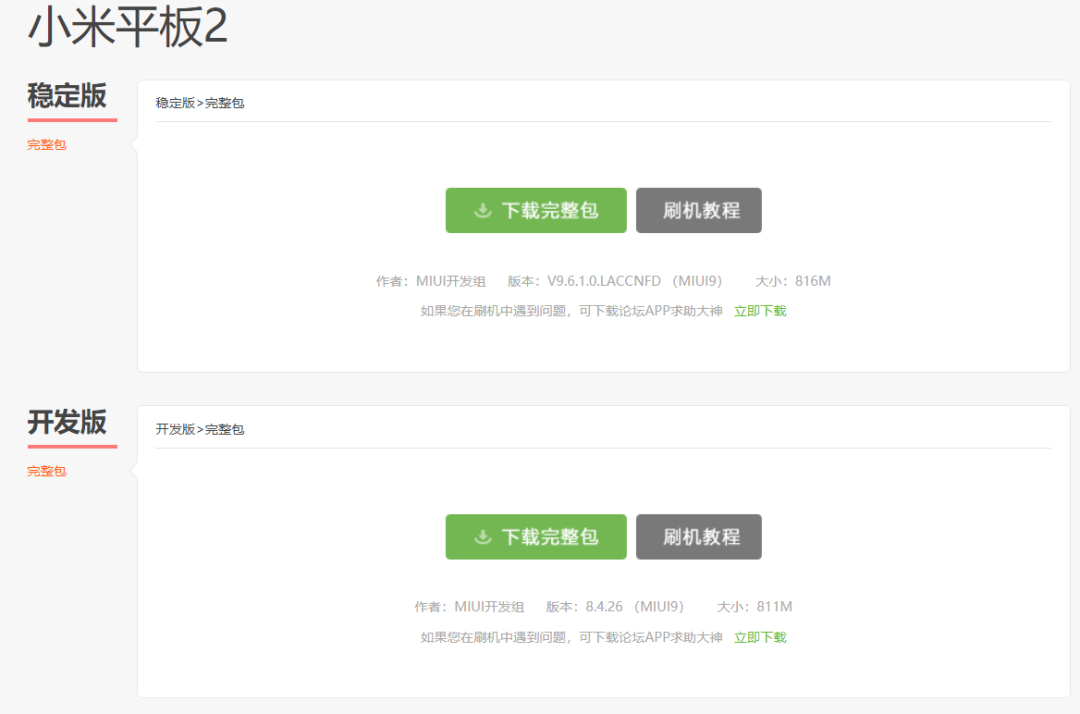Select 完整包 under 稳定版 sidebar

click(47, 145)
